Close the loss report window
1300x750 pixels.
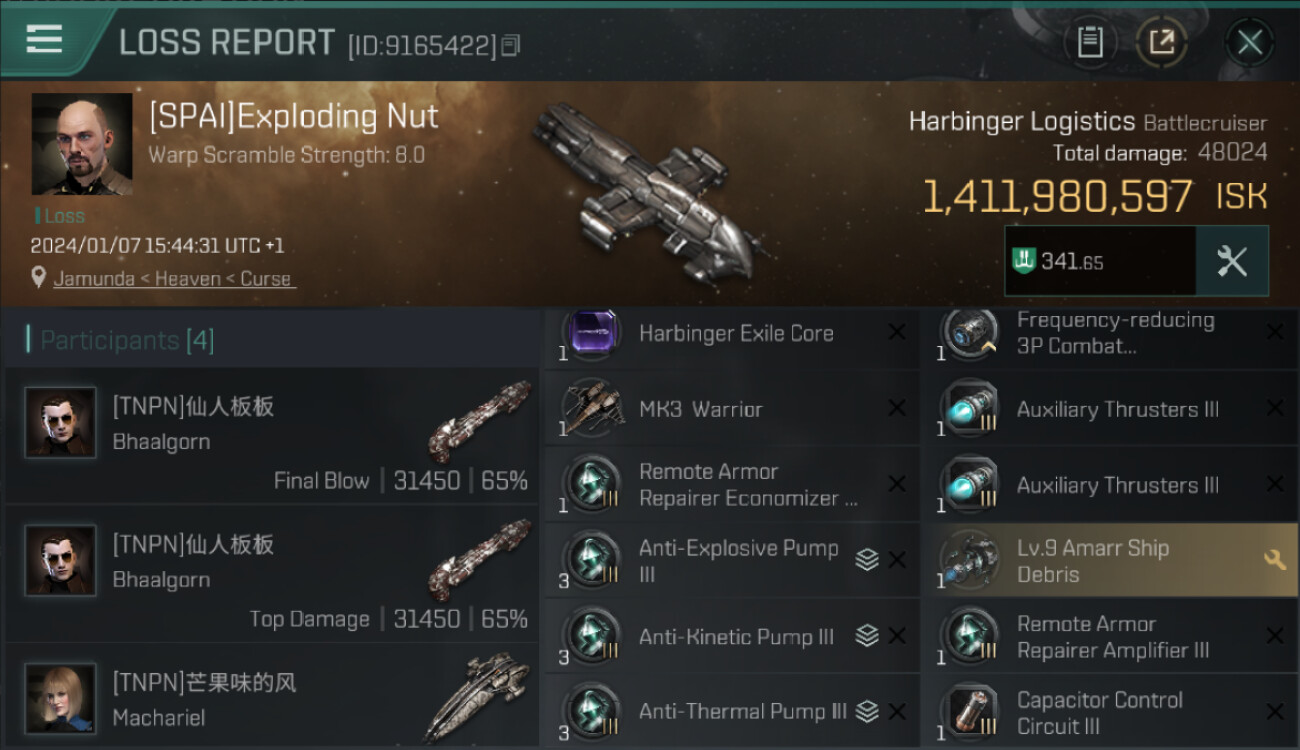1250,42
